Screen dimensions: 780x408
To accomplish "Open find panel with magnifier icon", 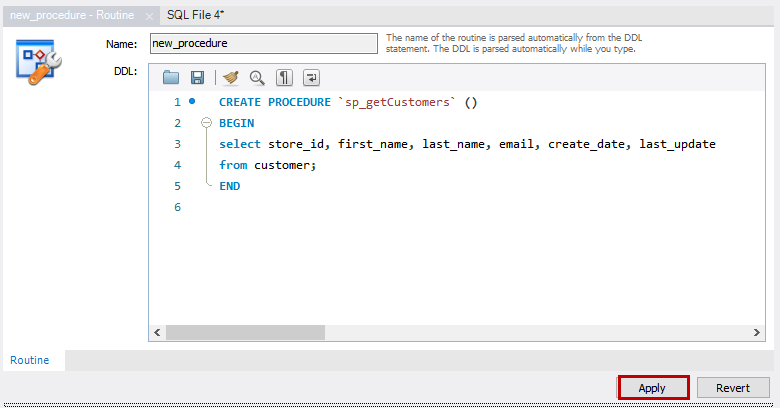I will (x=257, y=78).
